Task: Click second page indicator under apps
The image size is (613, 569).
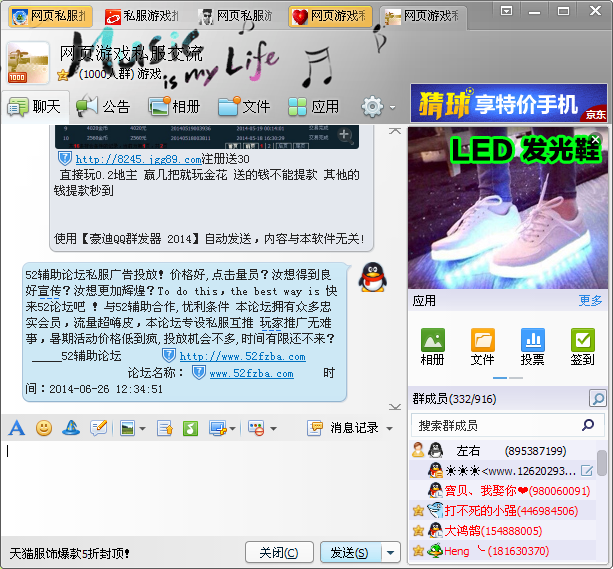Action: click(x=516, y=378)
